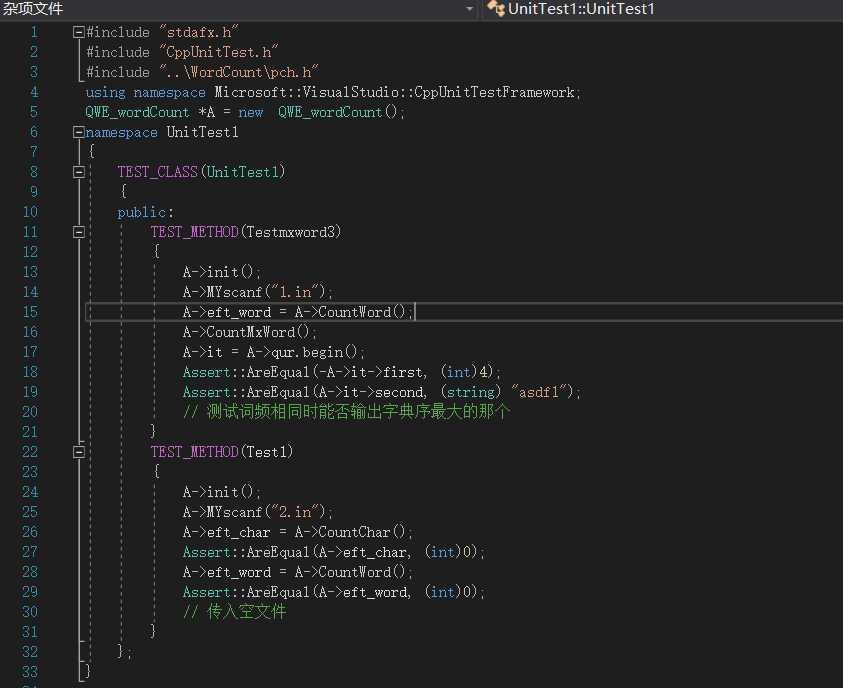Click the Testmxword3 method name
This screenshot has width=843, height=688.
[x=291, y=232]
